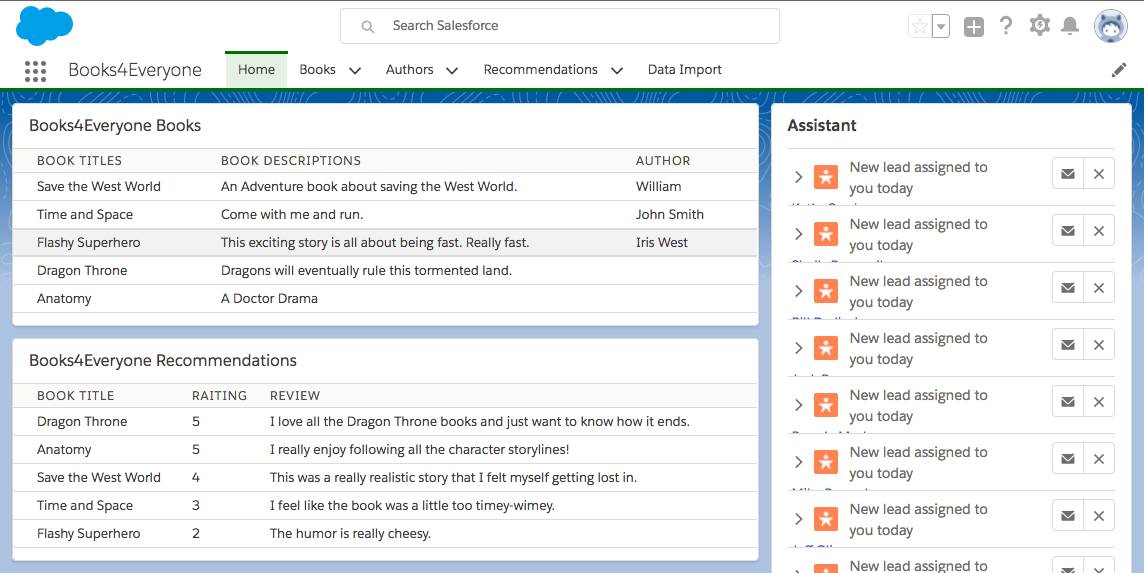Click the RAITING column header
This screenshot has height=573, width=1144.
coord(220,396)
